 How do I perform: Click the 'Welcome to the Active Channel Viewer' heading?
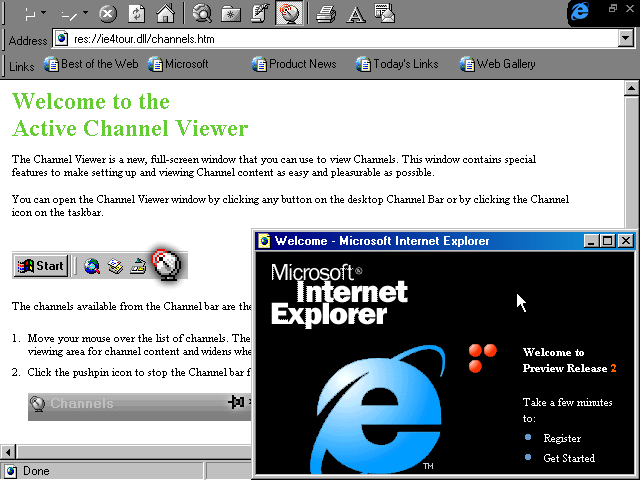tap(130, 115)
